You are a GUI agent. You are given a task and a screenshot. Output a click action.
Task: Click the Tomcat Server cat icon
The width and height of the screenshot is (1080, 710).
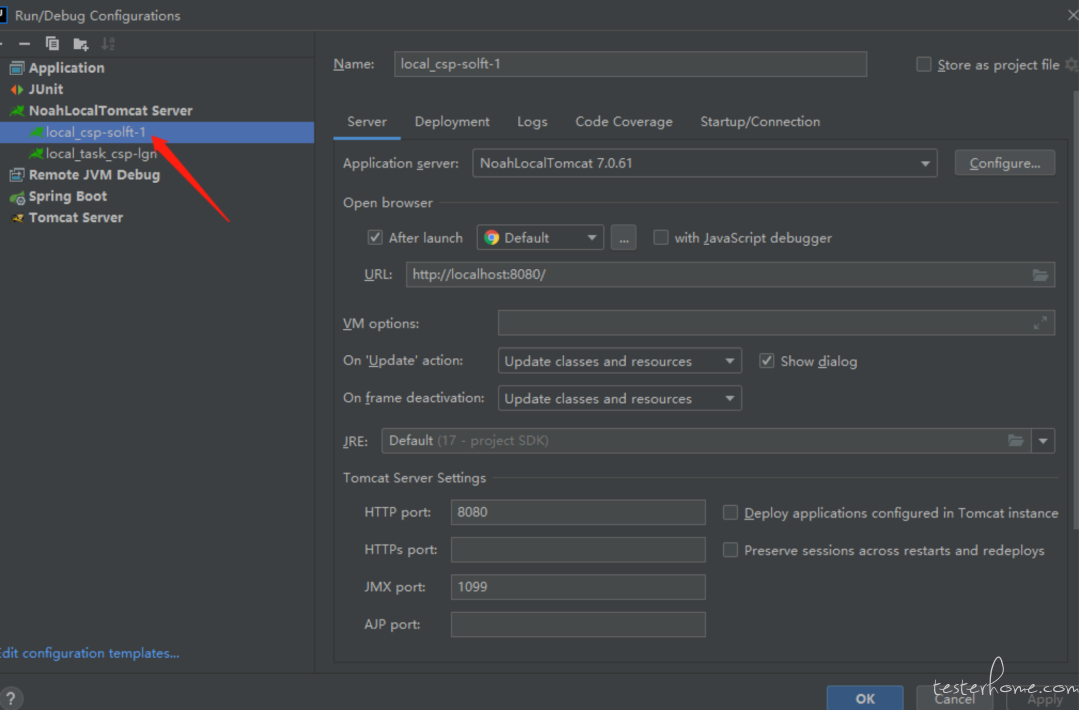point(18,218)
